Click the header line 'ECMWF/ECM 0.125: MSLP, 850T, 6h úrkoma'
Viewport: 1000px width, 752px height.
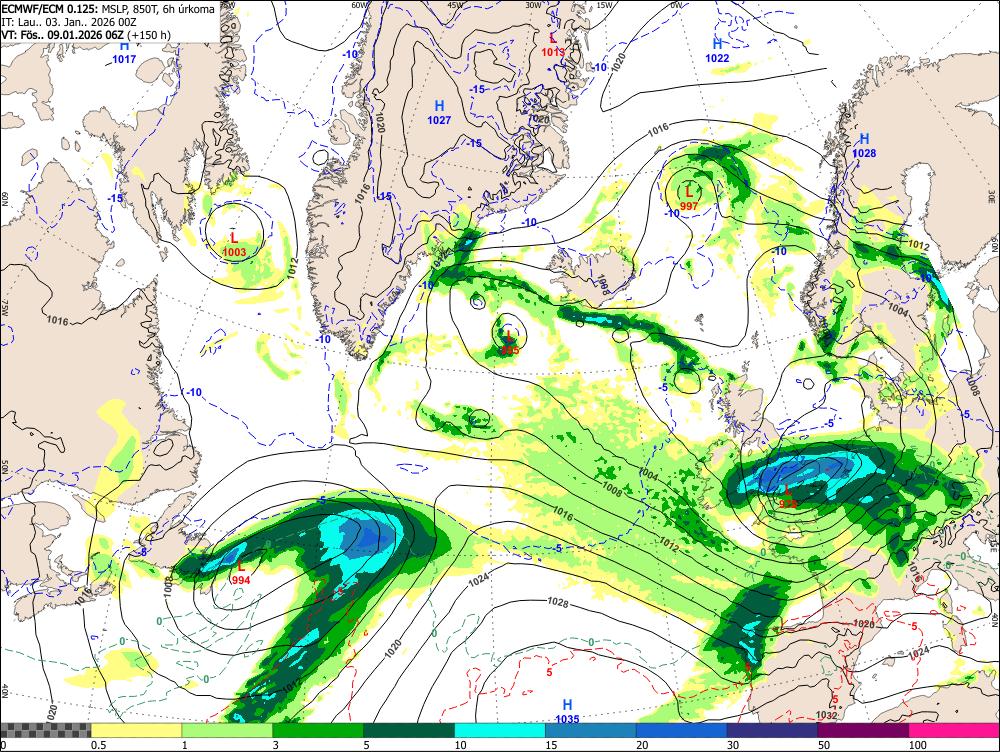coord(108,9)
